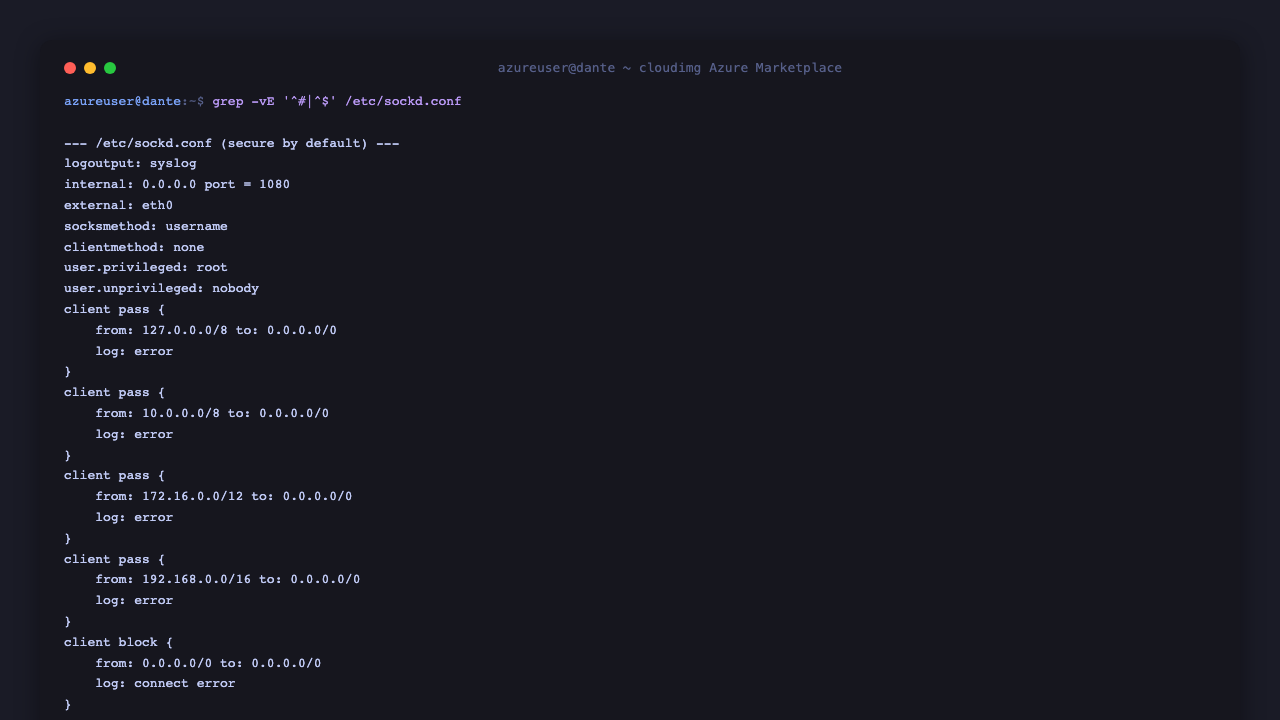Click the 'log: connect error' line
Viewport: 1280px width, 720px height.
pyautogui.click(x=165, y=683)
